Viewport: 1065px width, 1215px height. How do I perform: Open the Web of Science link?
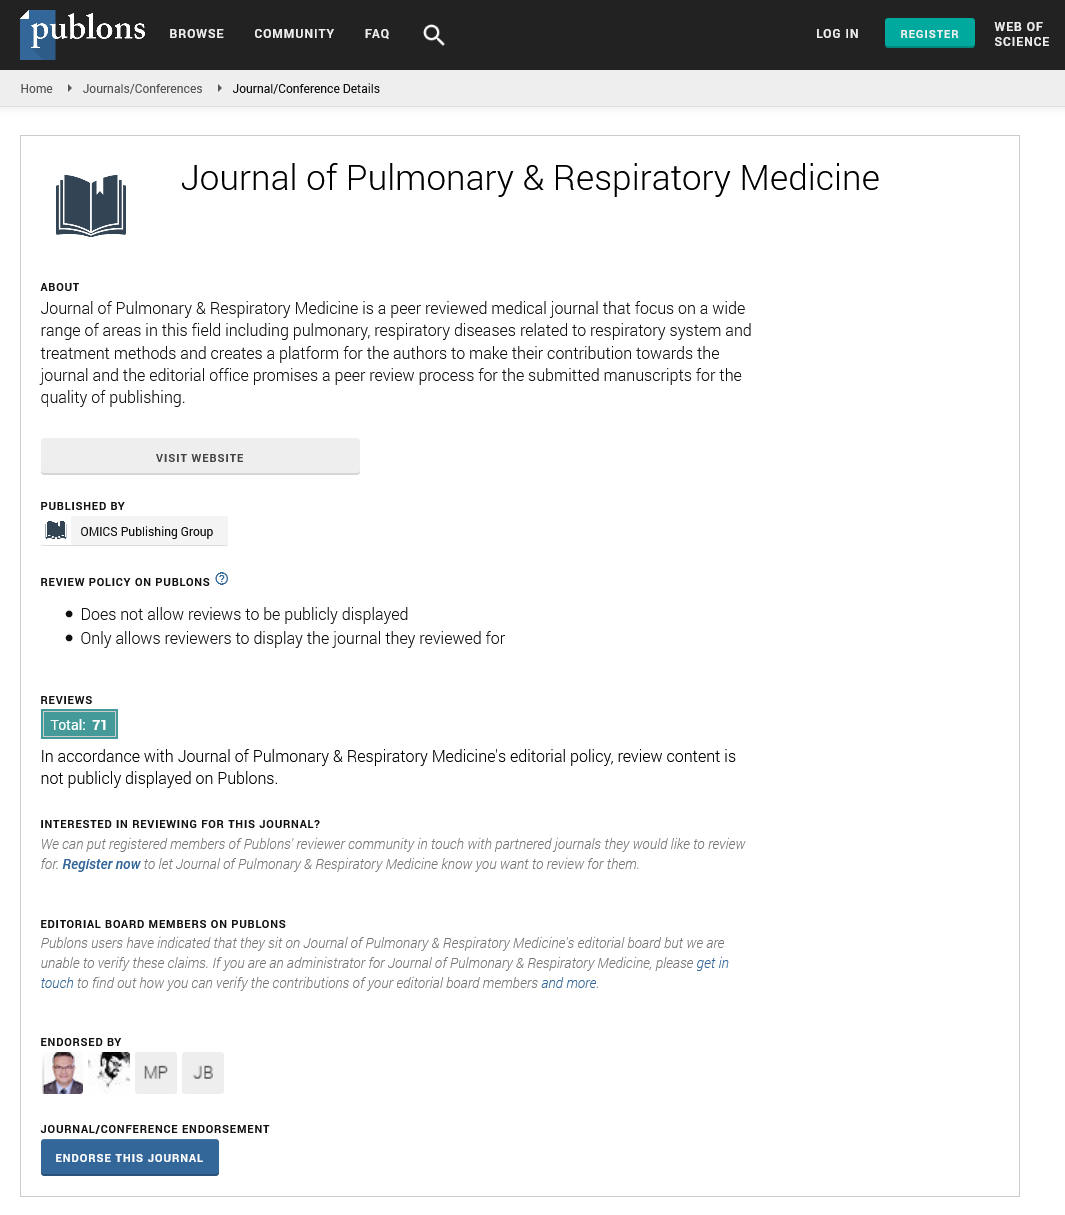coord(1021,34)
